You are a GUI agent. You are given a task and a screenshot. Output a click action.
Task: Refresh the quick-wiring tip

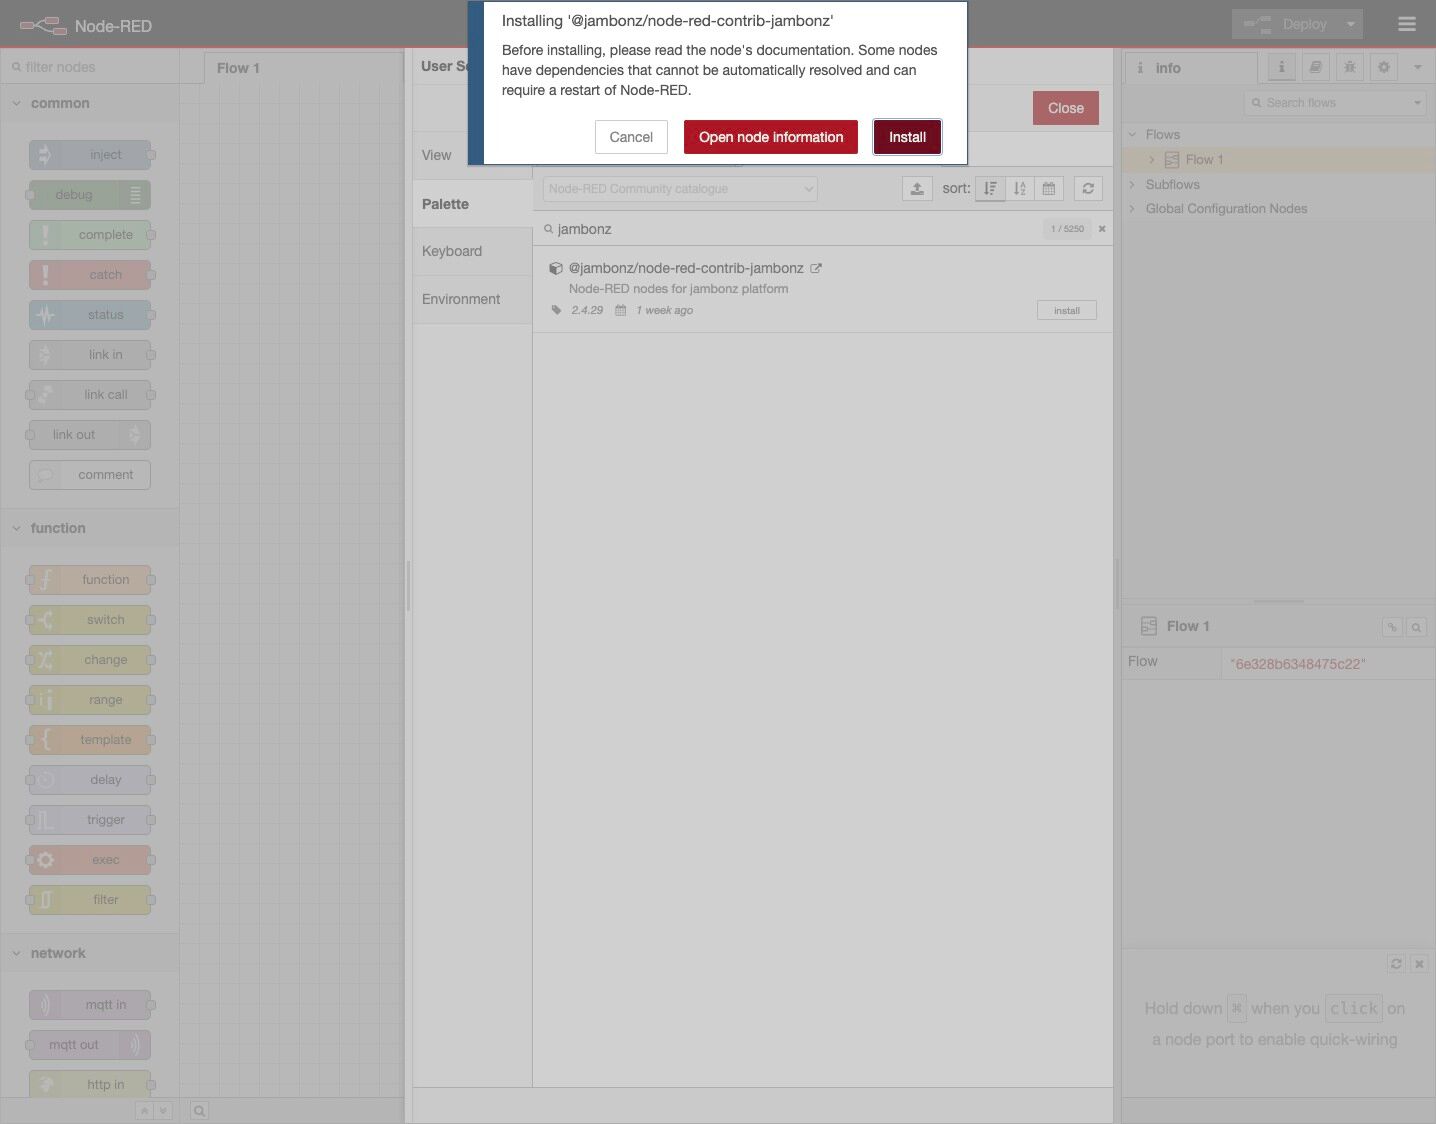[1396, 964]
